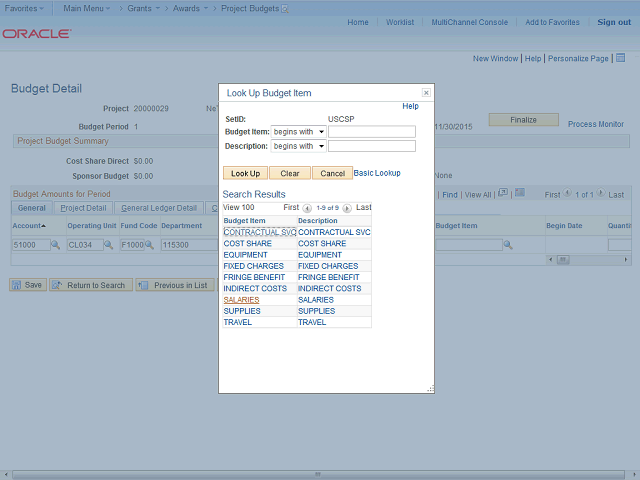This screenshot has height=480, width=640.
Task: Switch to the Project Detail tab
Action: point(83,208)
